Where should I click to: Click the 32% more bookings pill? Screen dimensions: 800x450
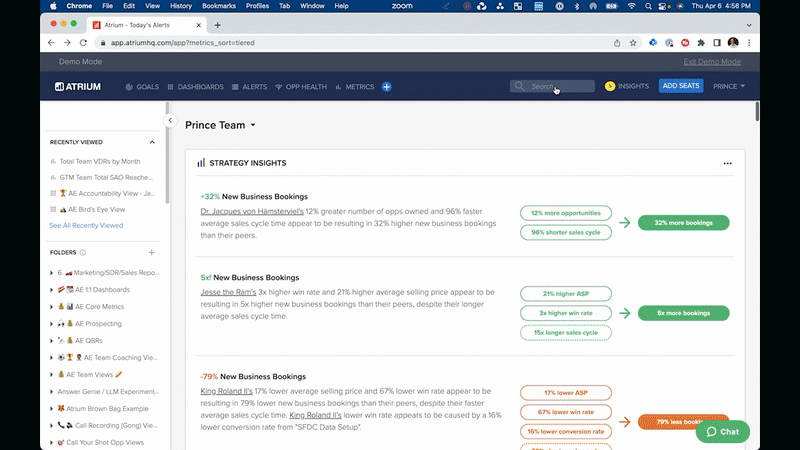(x=684, y=222)
